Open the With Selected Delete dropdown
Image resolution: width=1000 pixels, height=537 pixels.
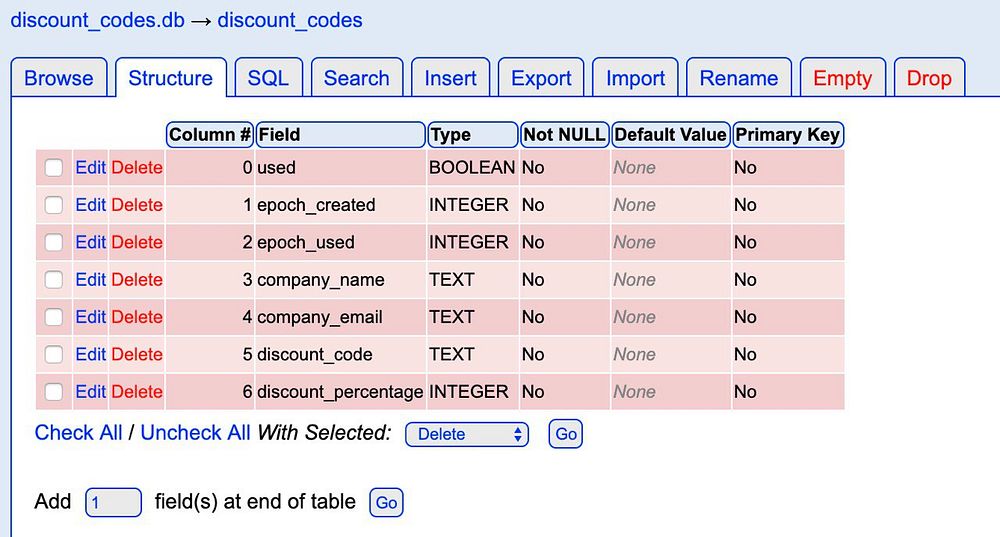pyautogui.click(x=466, y=434)
